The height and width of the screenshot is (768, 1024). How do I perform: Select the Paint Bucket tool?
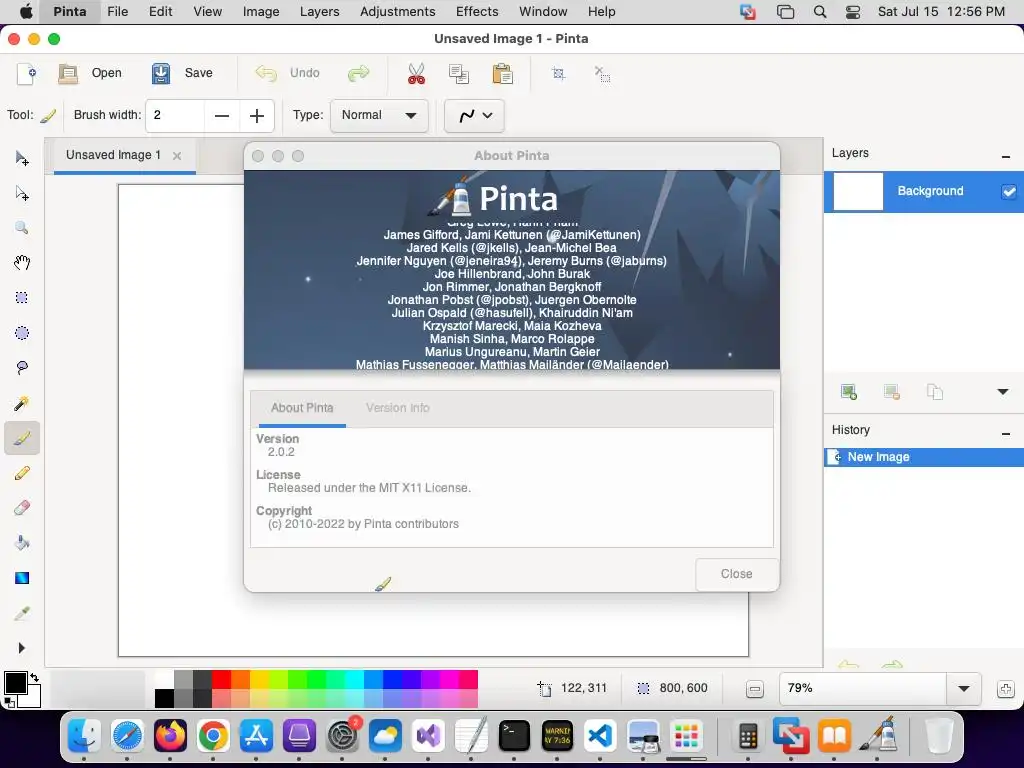point(22,543)
